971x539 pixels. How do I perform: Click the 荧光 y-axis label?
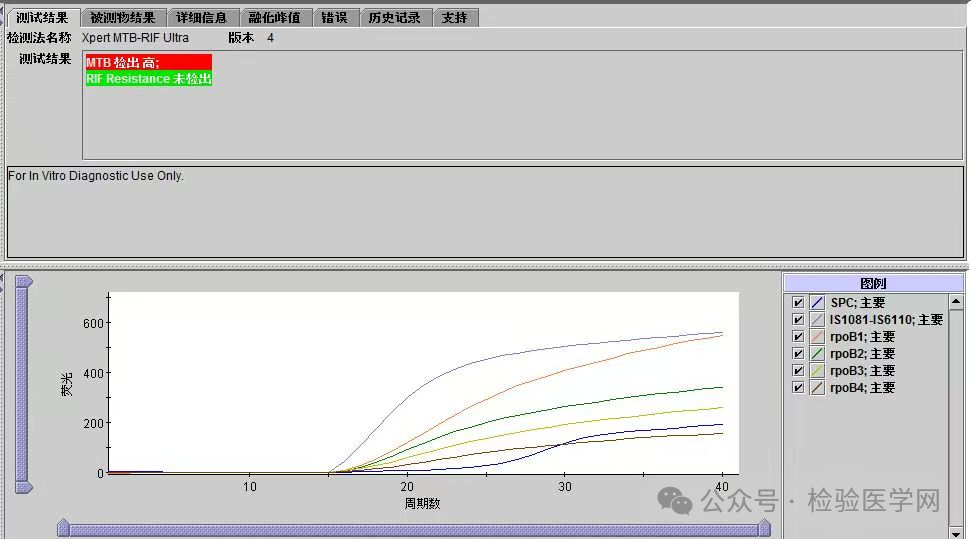click(x=67, y=384)
